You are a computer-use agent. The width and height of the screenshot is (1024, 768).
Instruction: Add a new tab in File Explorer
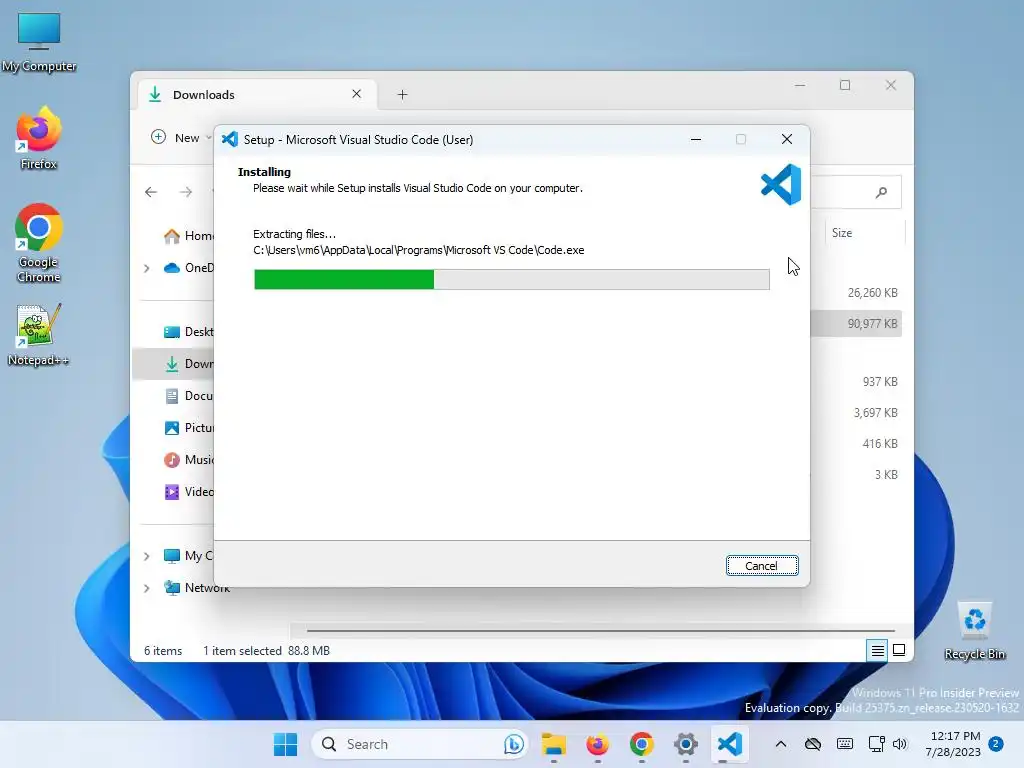[402, 95]
